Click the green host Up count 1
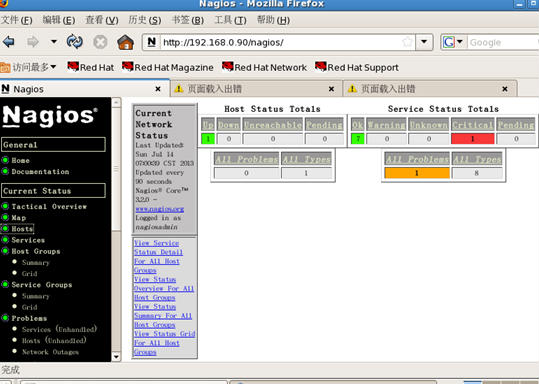This screenshot has height=384, width=539. (208, 139)
